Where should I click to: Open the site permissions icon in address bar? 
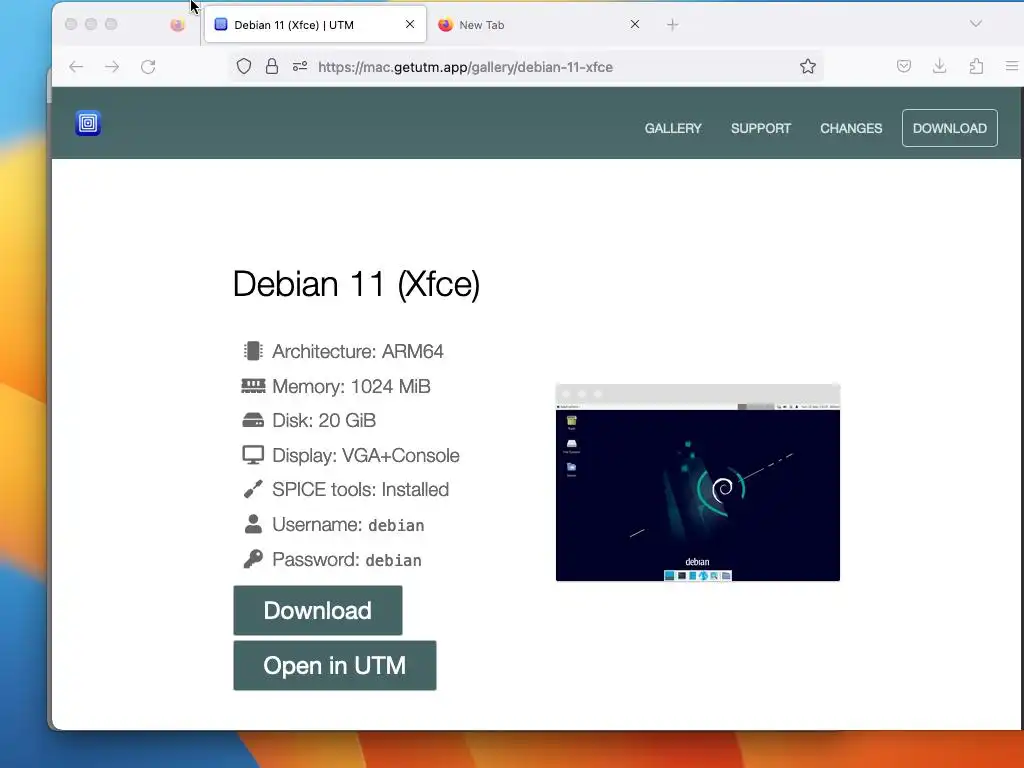coord(300,67)
